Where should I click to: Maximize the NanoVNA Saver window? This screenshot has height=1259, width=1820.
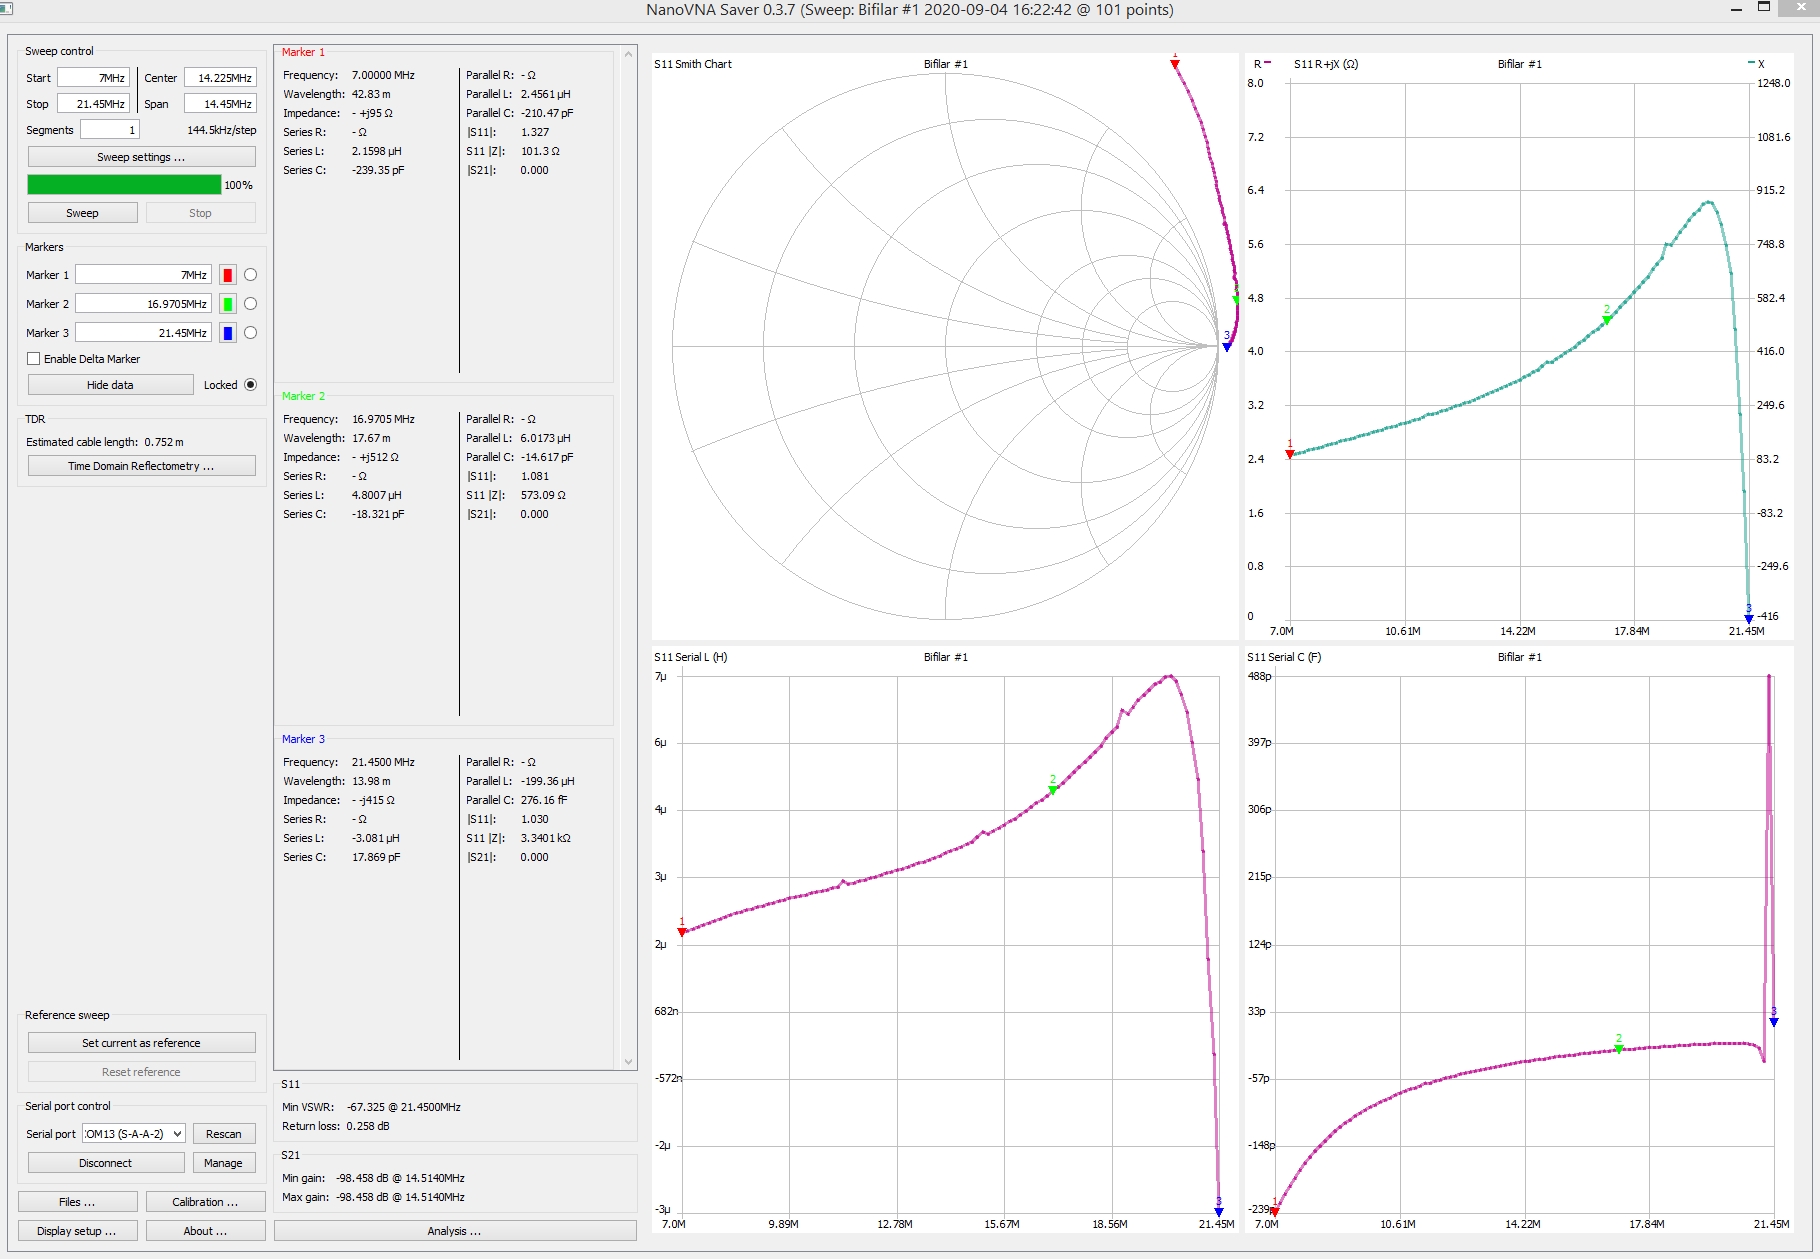[1764, 9]
